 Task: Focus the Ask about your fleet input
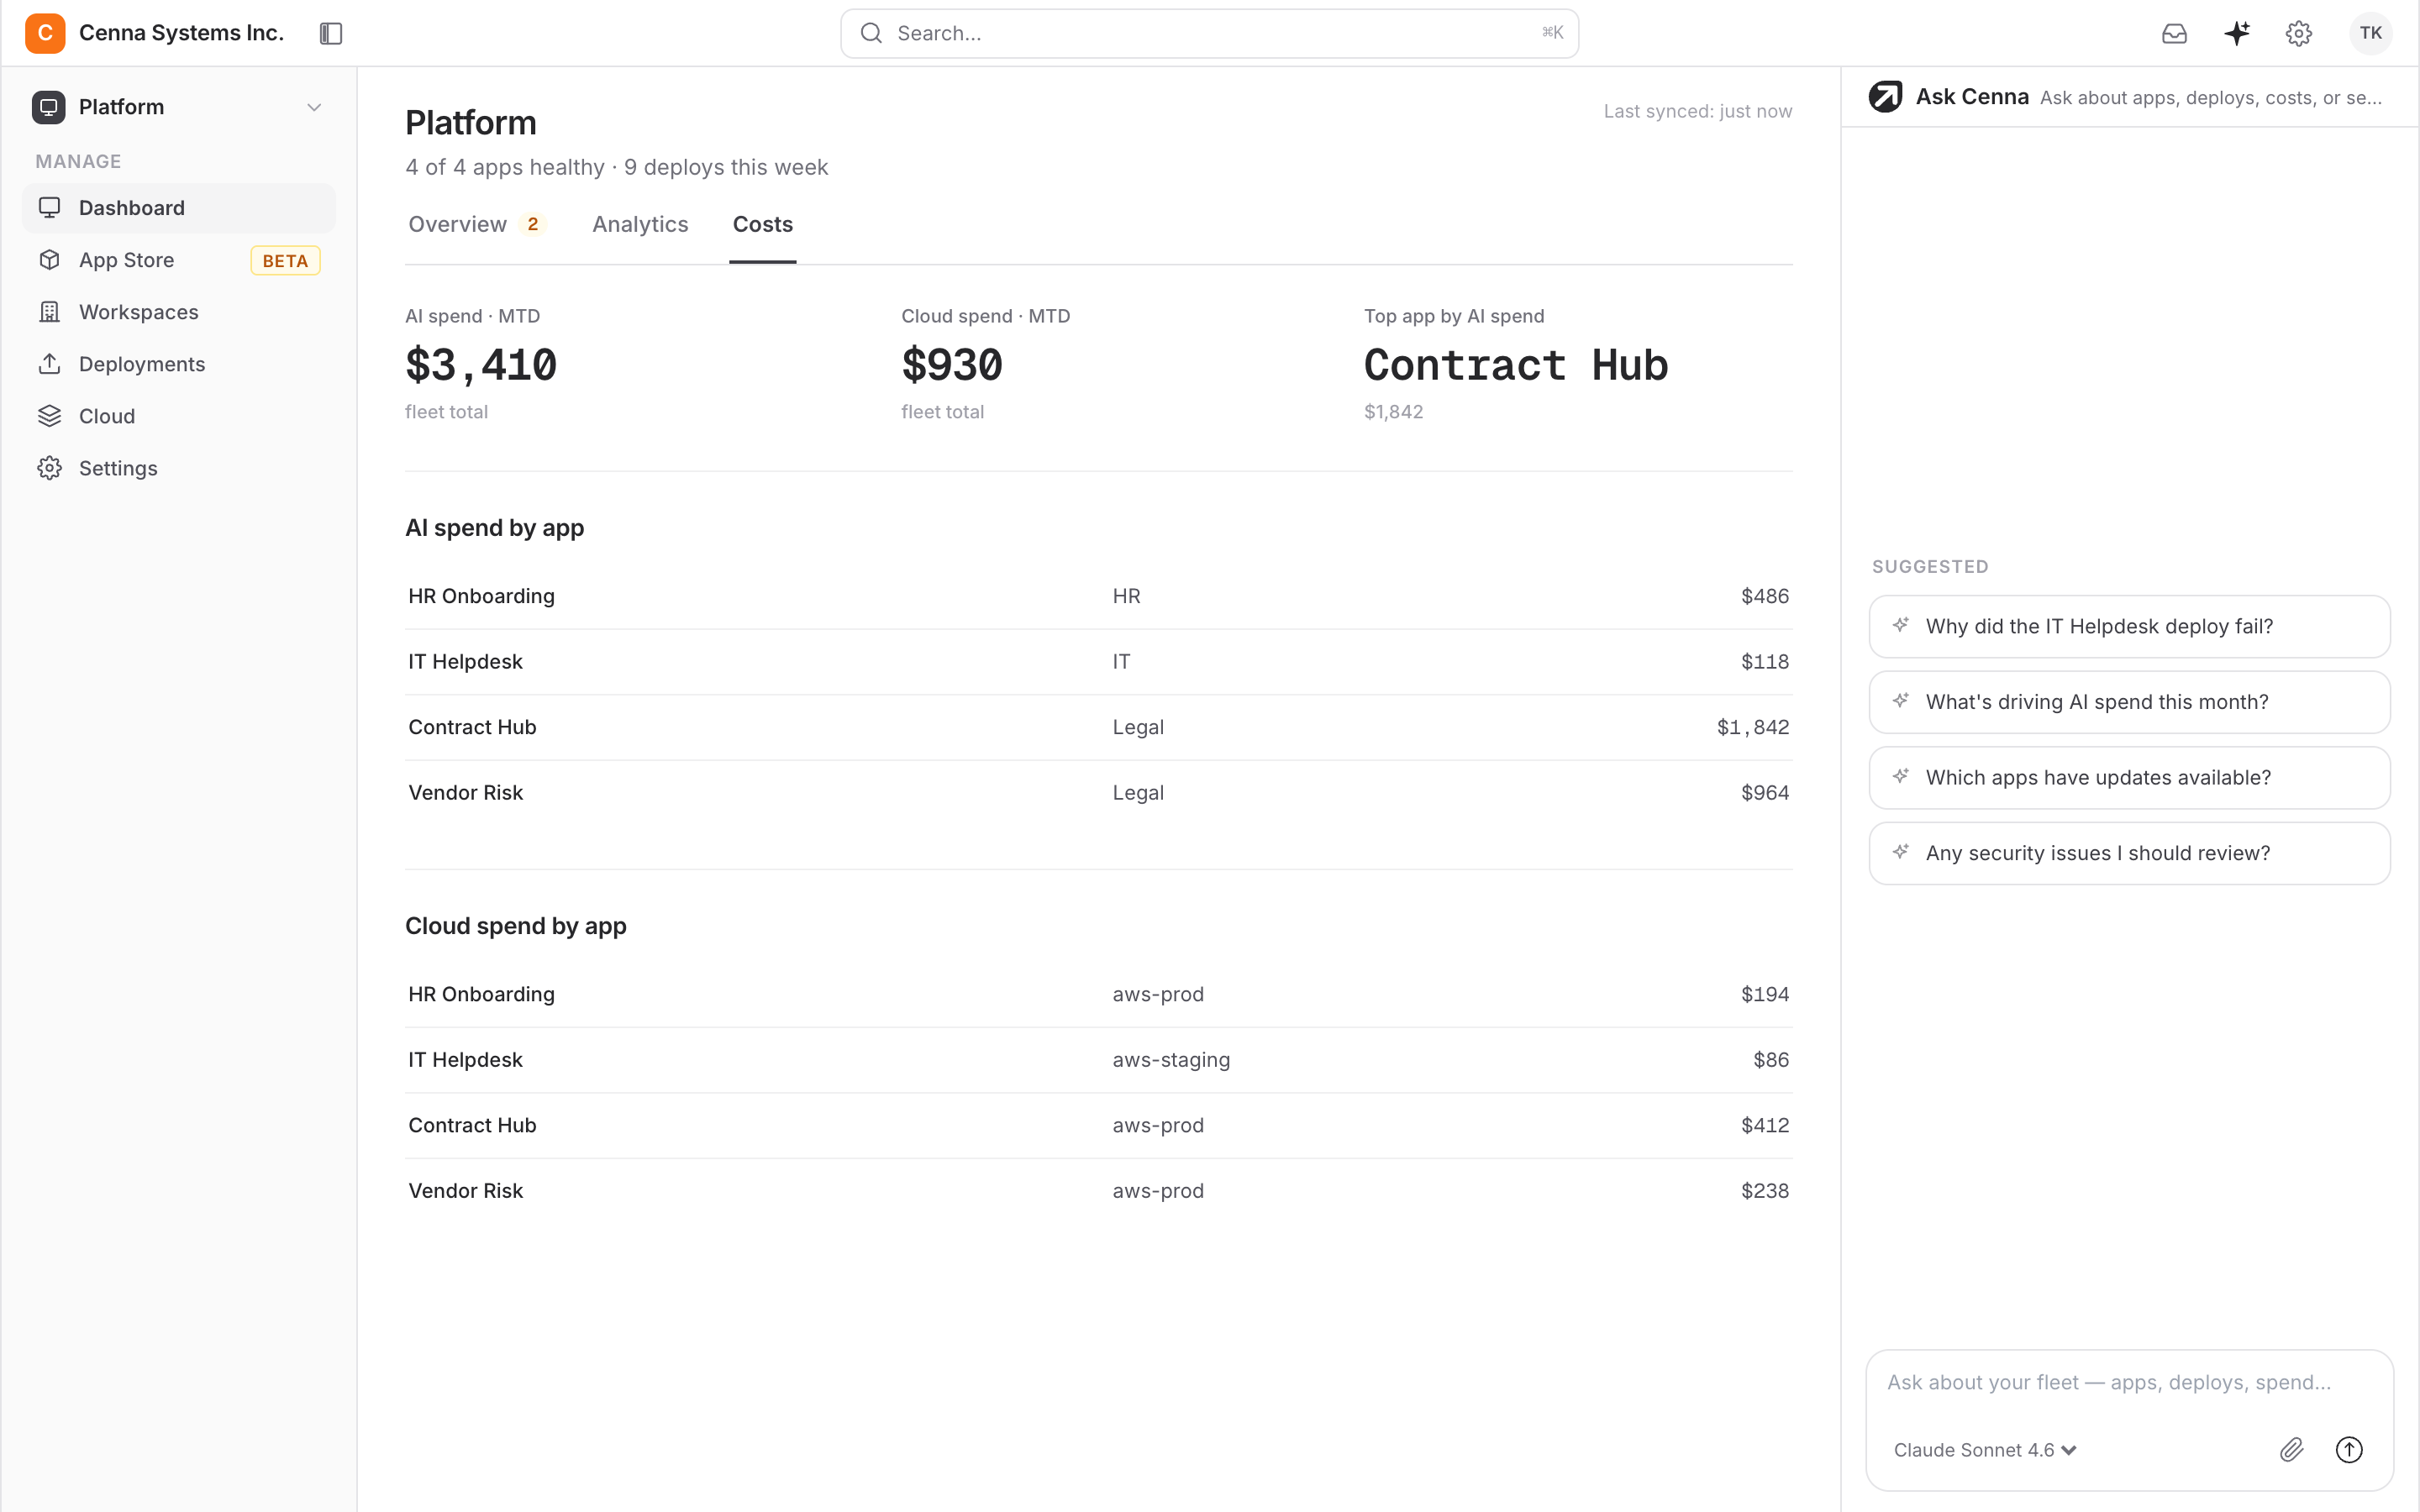[x=2129, y=1382]
